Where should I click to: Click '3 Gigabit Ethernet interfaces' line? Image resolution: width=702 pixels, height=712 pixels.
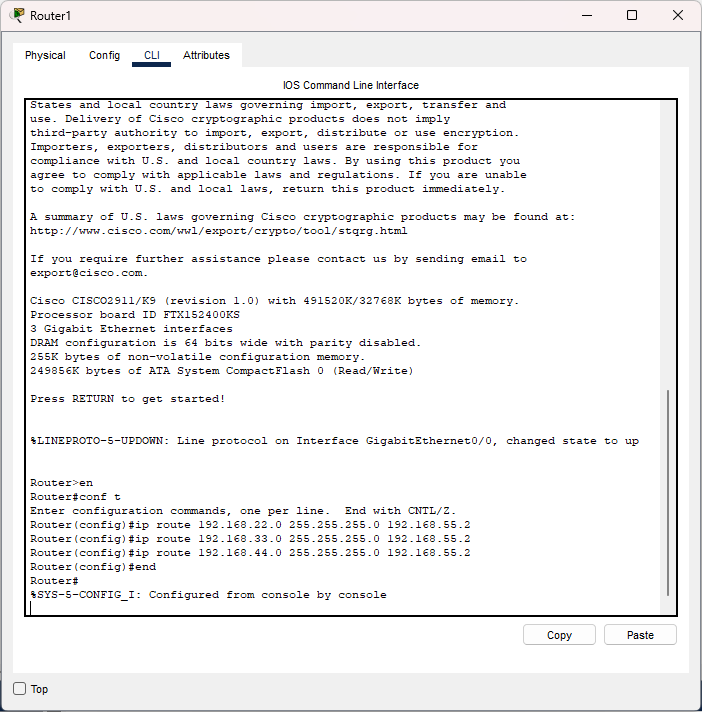pos(131,329)
